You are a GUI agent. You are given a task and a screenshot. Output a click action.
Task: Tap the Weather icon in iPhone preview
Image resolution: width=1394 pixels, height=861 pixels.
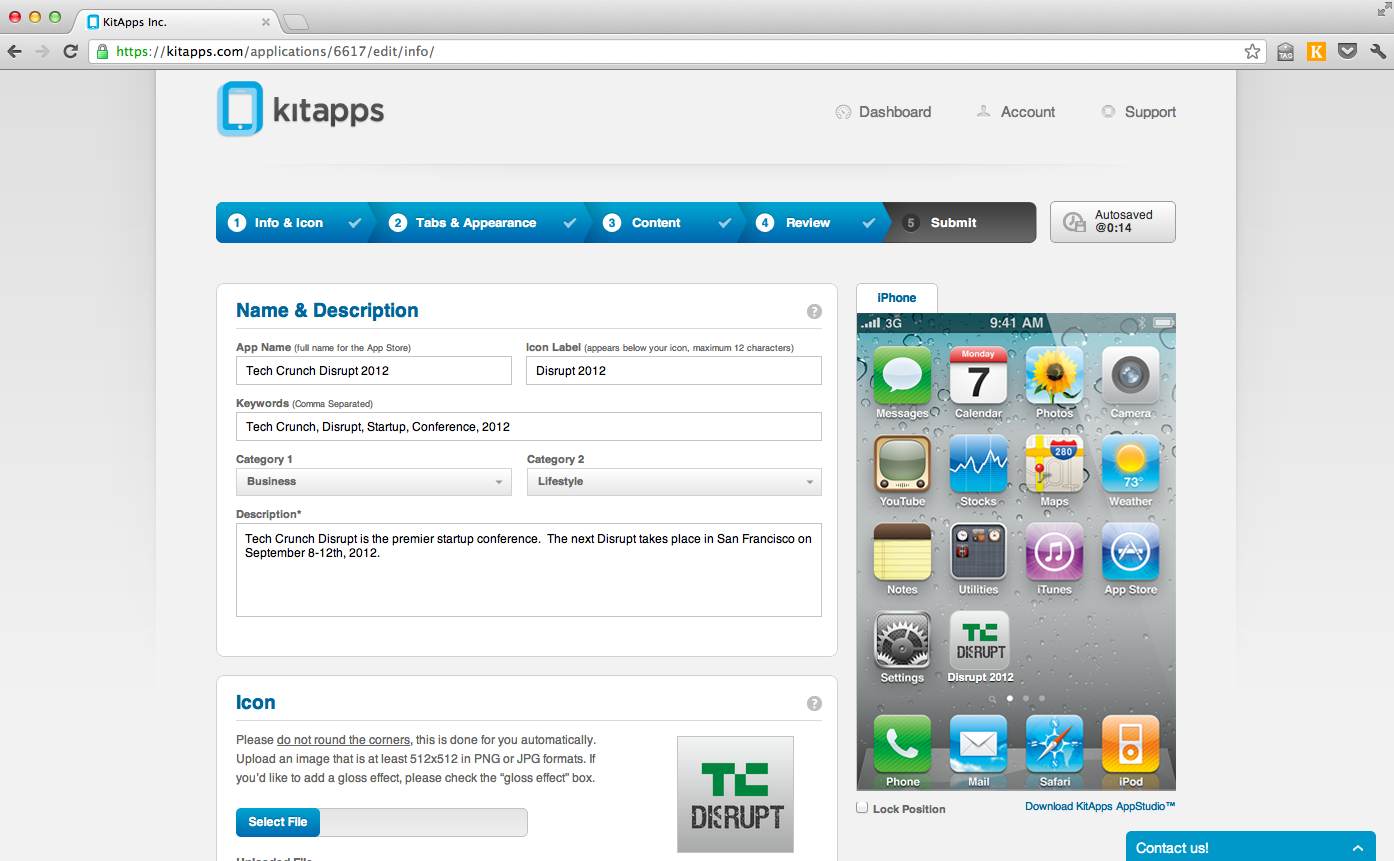point(1130,464)
